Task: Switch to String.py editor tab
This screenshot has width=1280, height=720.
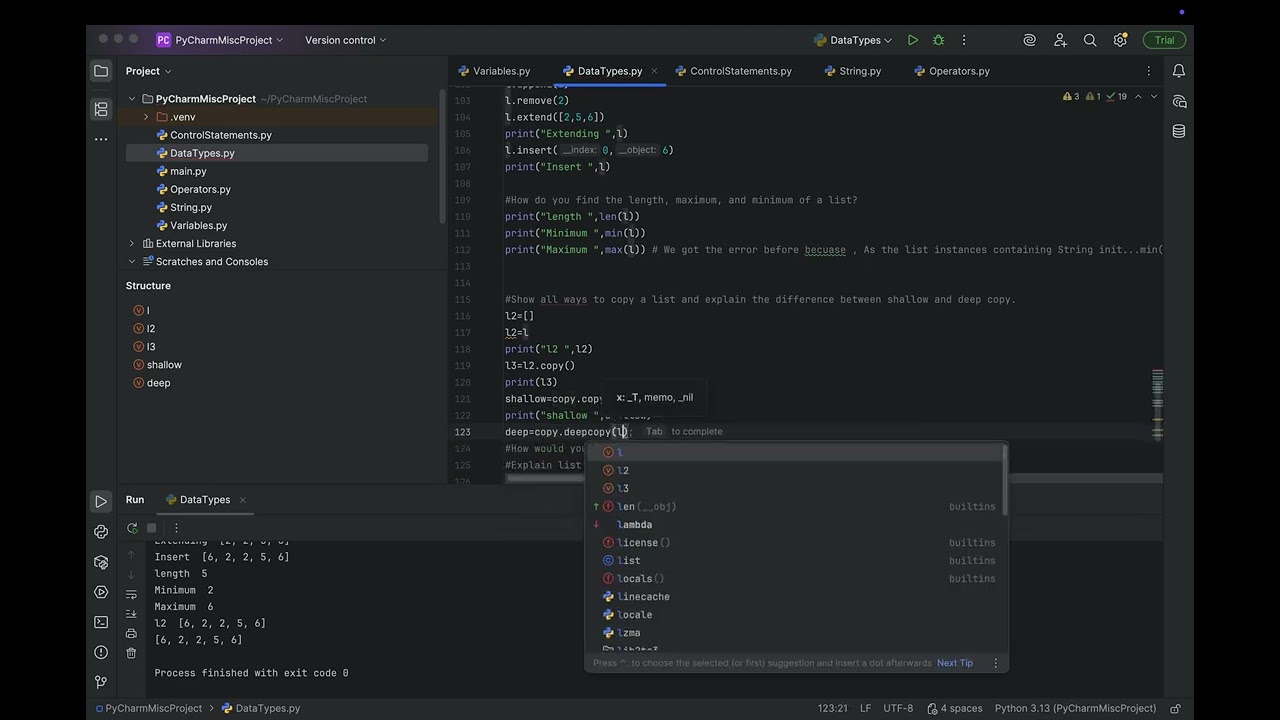Action: coord(853,71)
